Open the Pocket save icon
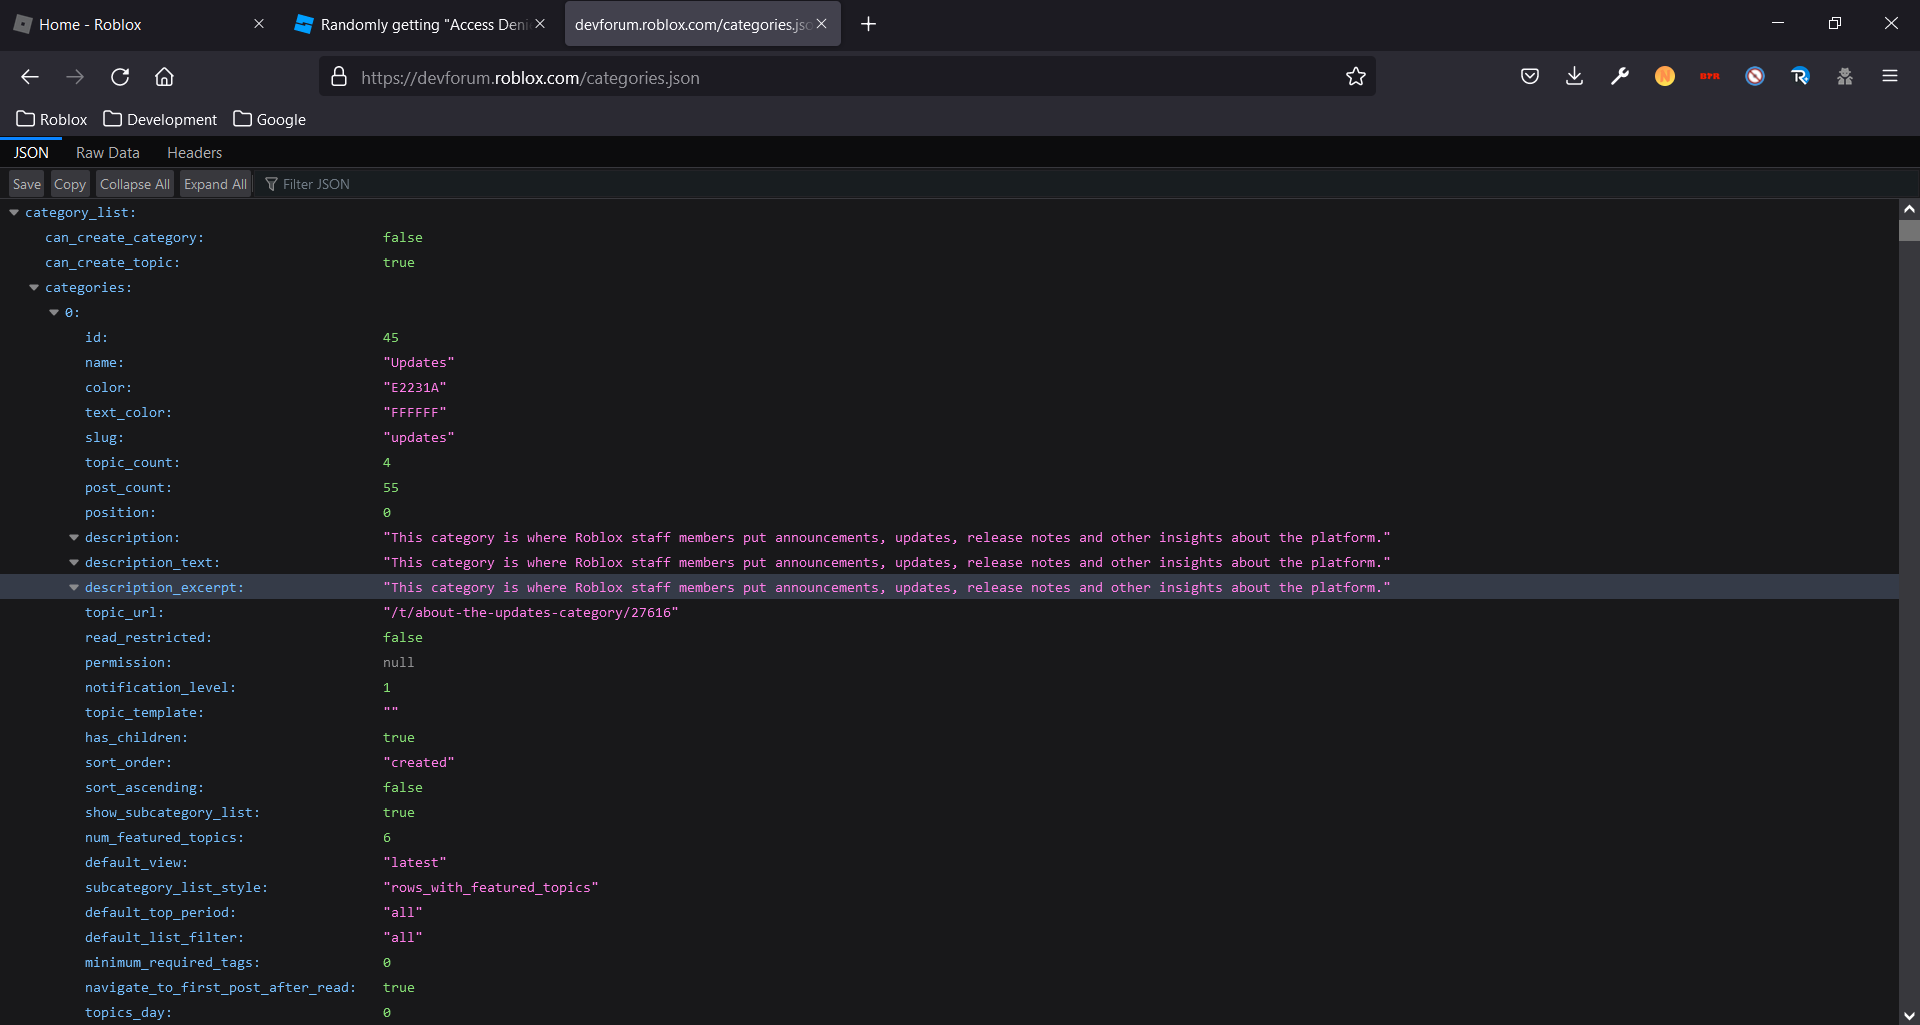This screenshot has height=1025, width=1920. 1529,77
